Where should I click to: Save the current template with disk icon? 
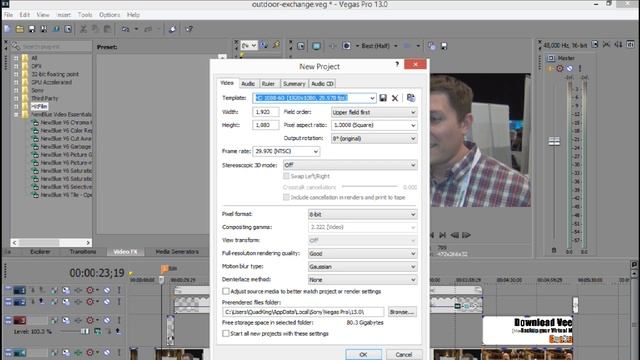click(383, 98)
